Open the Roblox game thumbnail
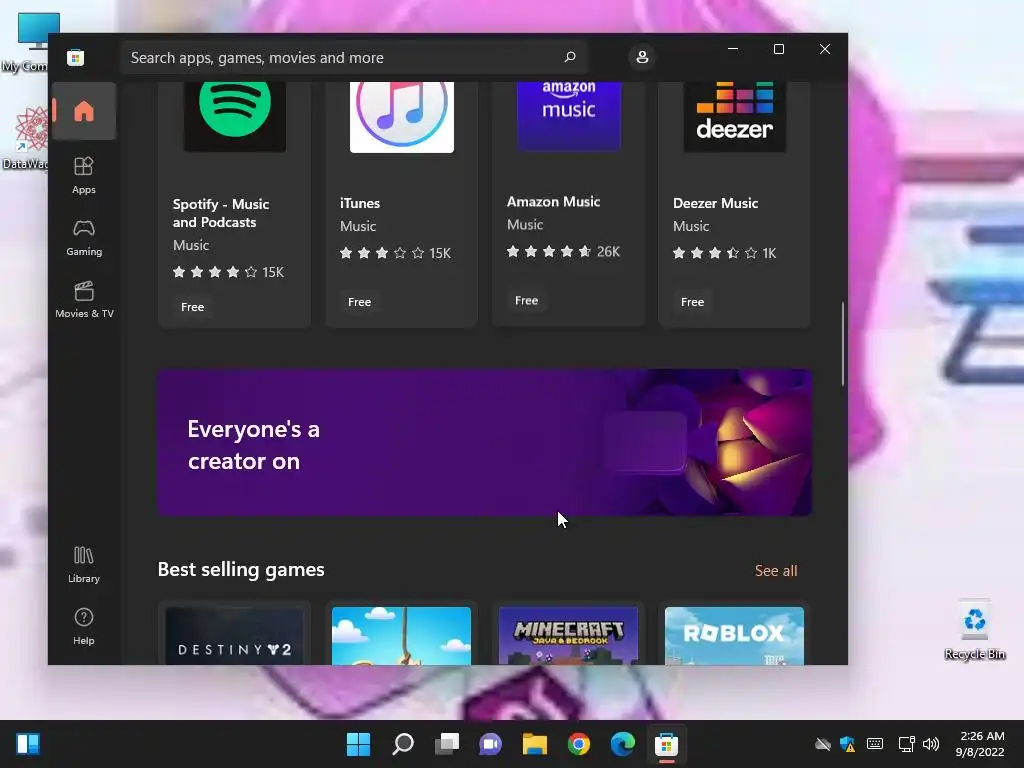The height and width of the screenshot is (768, 1024). 734,636
